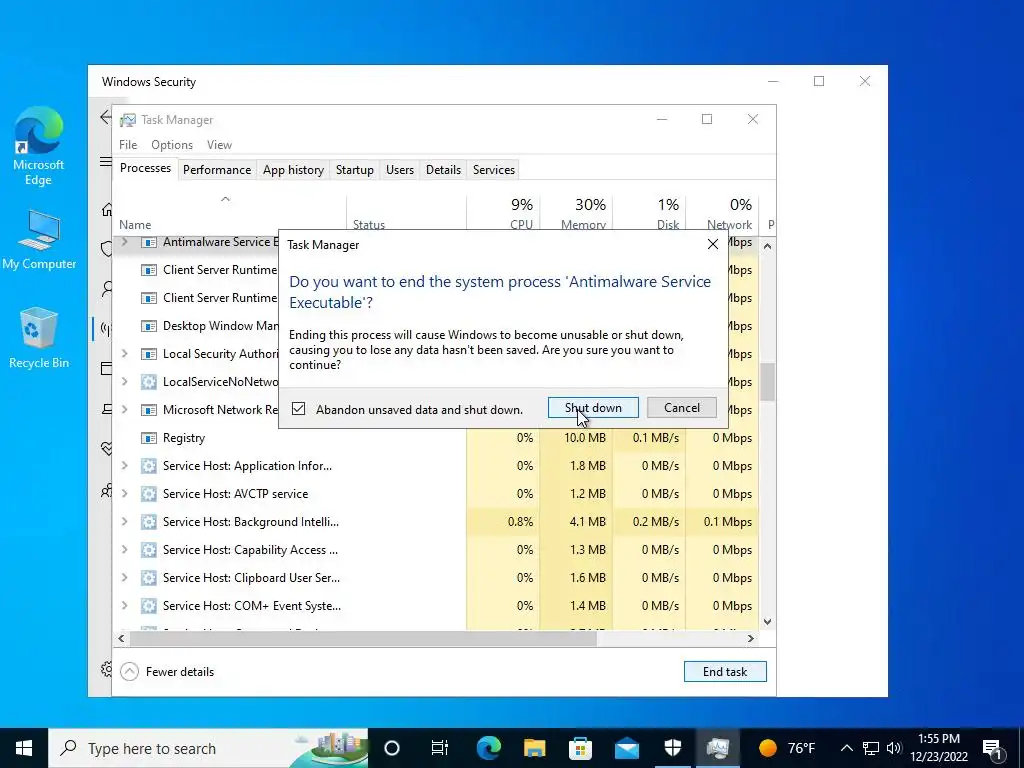Switch to the App history tab
Image resolution: width=1024 pixels, height=768 pixels.
pos(293,170)
